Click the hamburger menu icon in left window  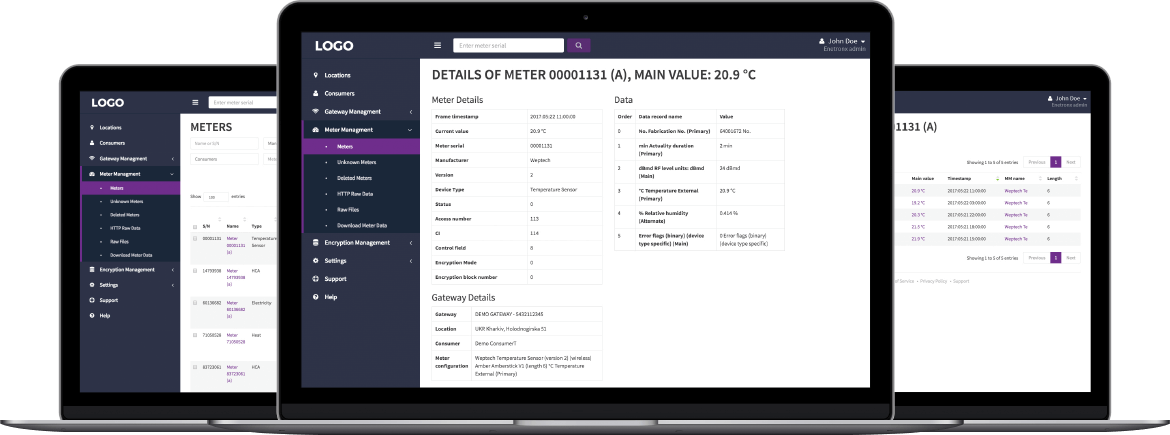coord(195,102)
